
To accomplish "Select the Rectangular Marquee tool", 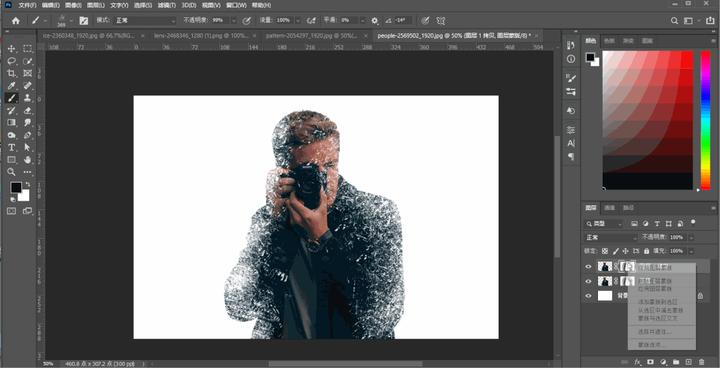I will 28,49.
